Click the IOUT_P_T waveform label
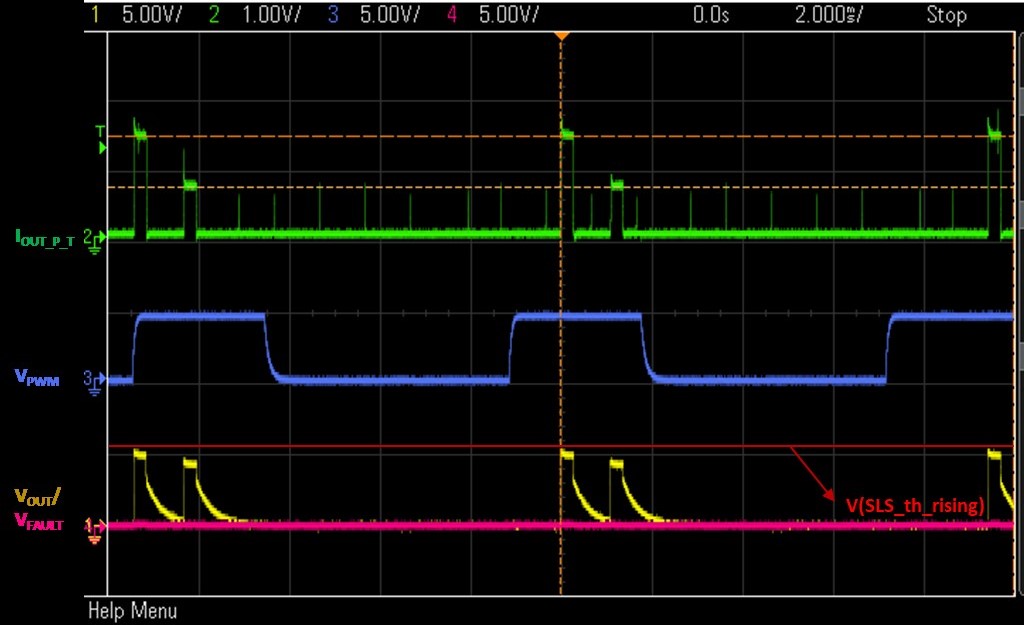The height and width of the screenshot is (625, 1024). (44, 238)
